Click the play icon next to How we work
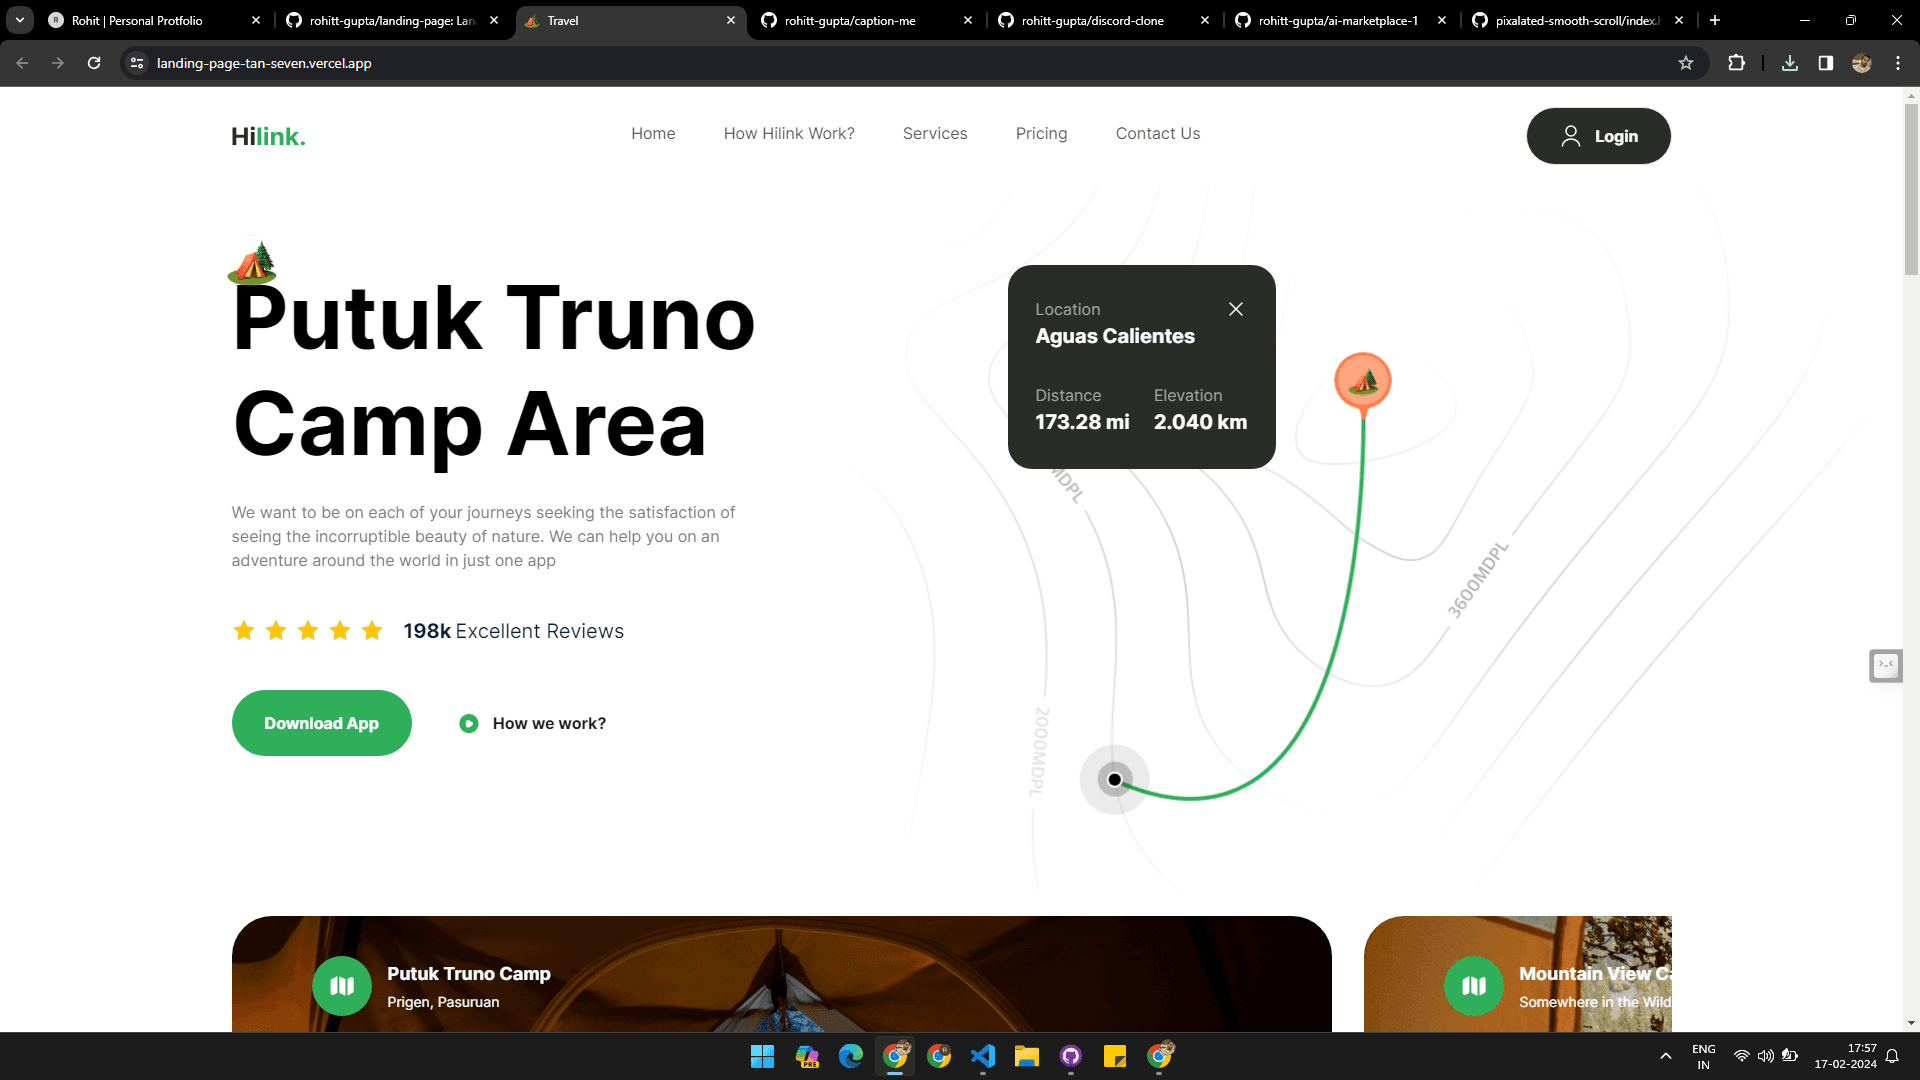Screen dimensions: 1920x1080 coord(468,722)
